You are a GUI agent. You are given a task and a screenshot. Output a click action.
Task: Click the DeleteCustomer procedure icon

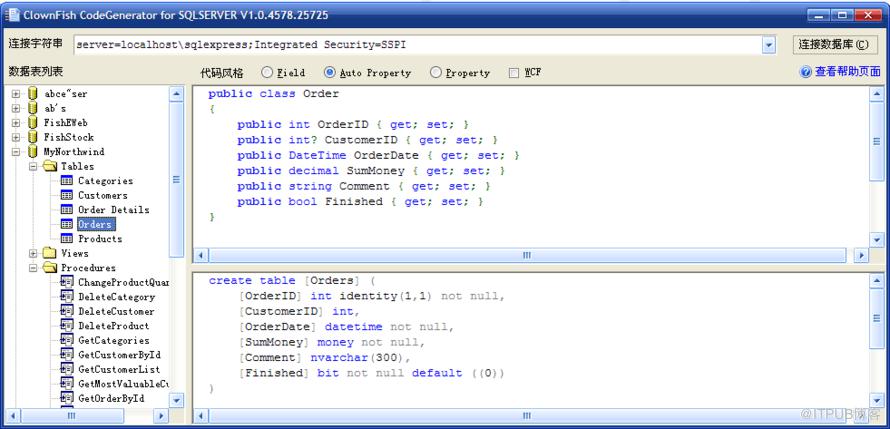[67, 311]
